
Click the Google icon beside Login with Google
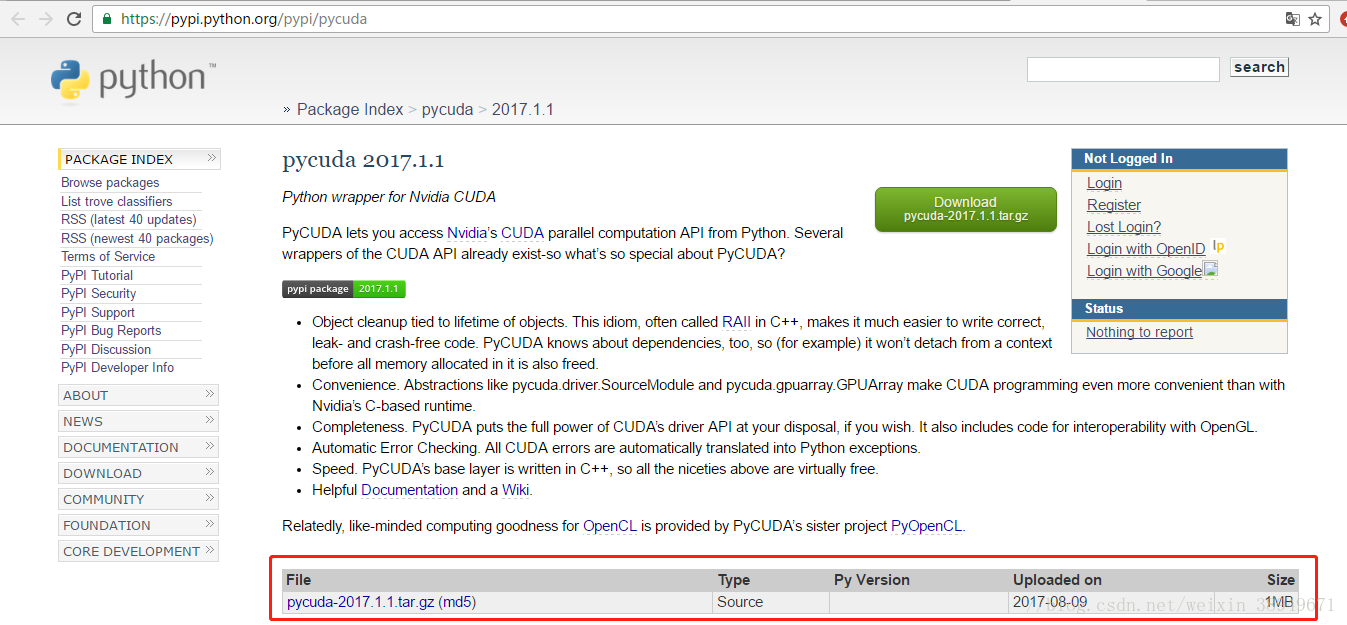click(1210, 269)
